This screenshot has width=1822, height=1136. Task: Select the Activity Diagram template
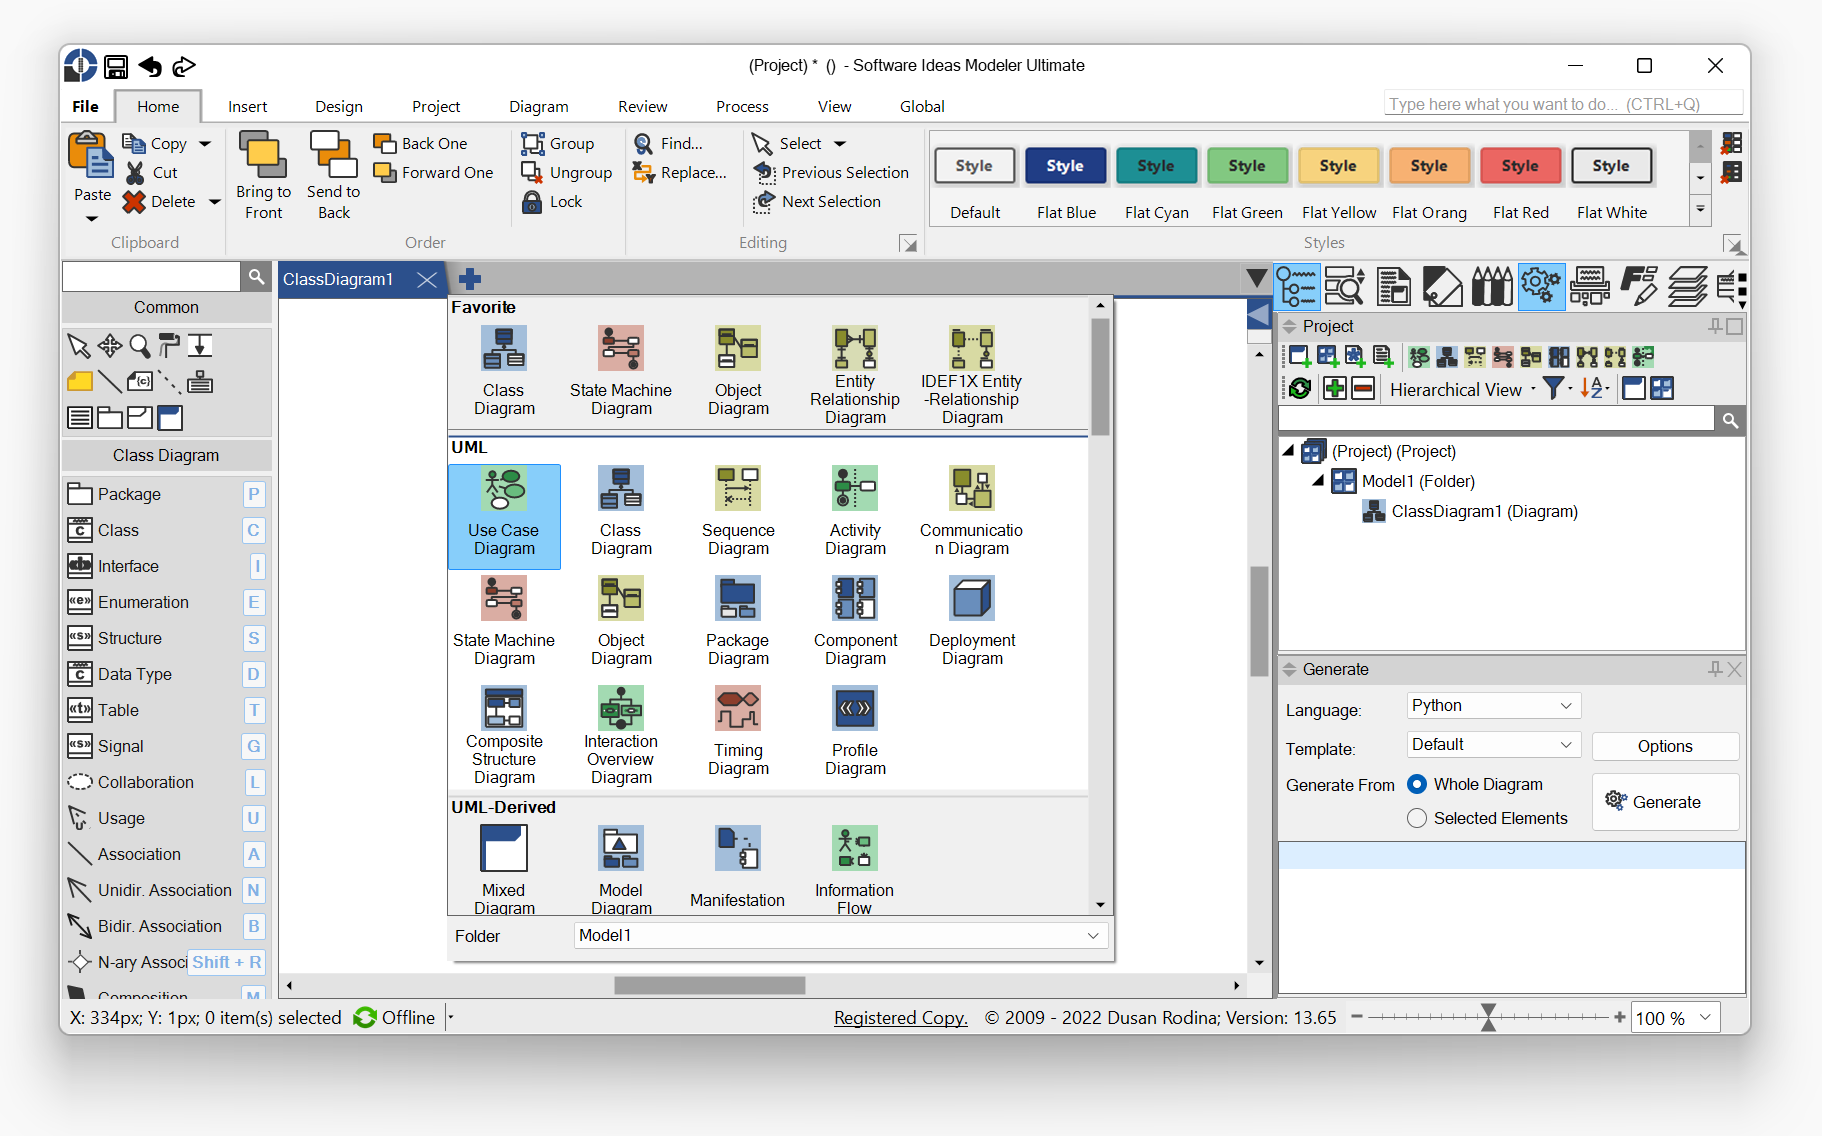tap(854, 511)
